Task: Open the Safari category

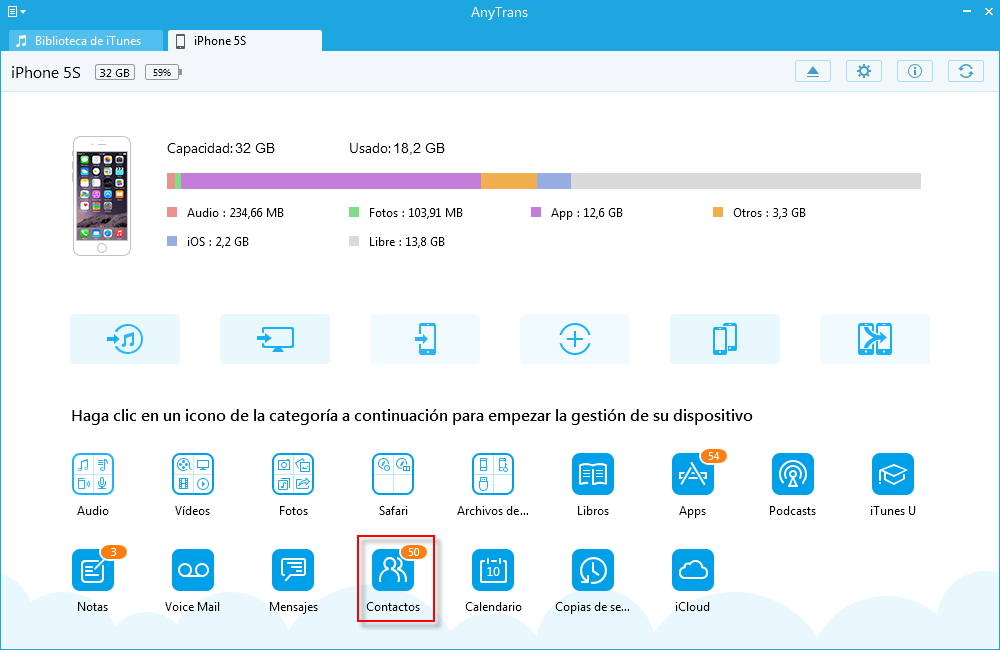Action: [x=393, y=474]
